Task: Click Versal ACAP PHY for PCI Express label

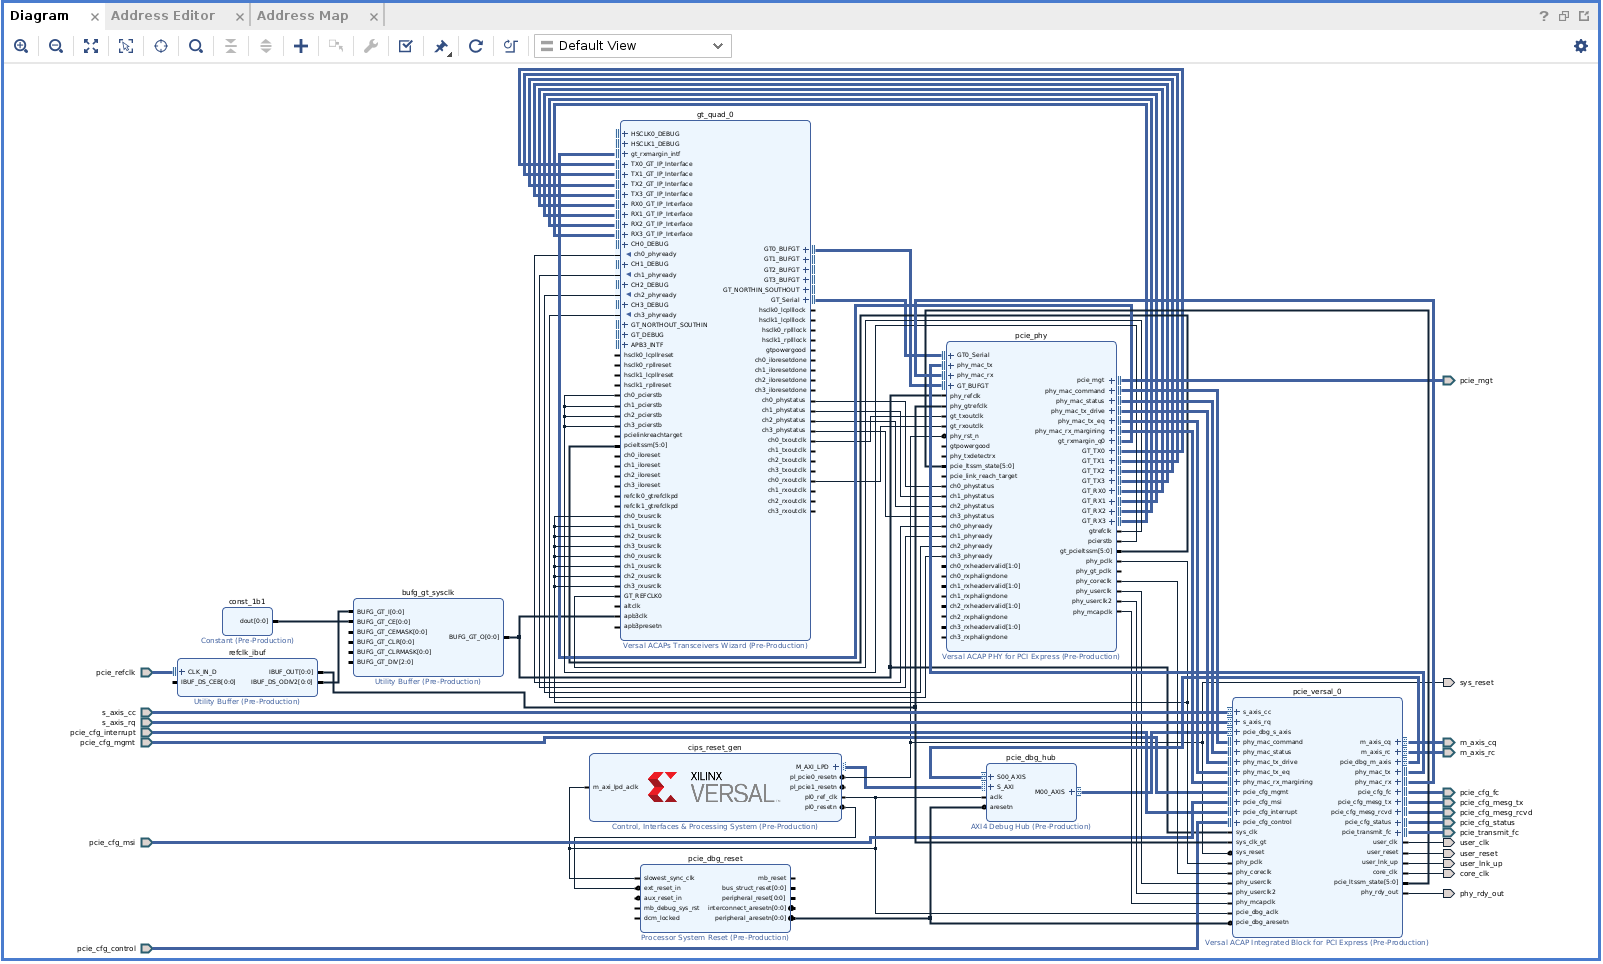Action: [1031, 657]
